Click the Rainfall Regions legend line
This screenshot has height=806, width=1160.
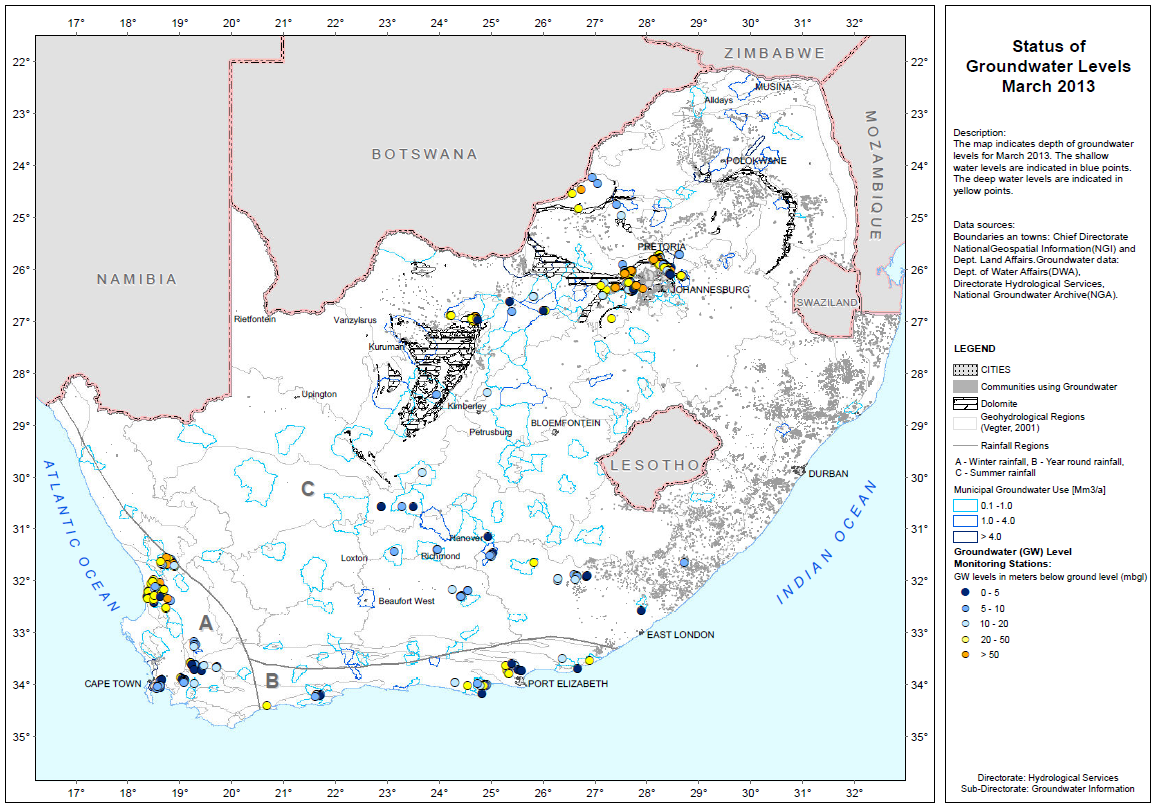pyautogui.click(x=966, y=446)
